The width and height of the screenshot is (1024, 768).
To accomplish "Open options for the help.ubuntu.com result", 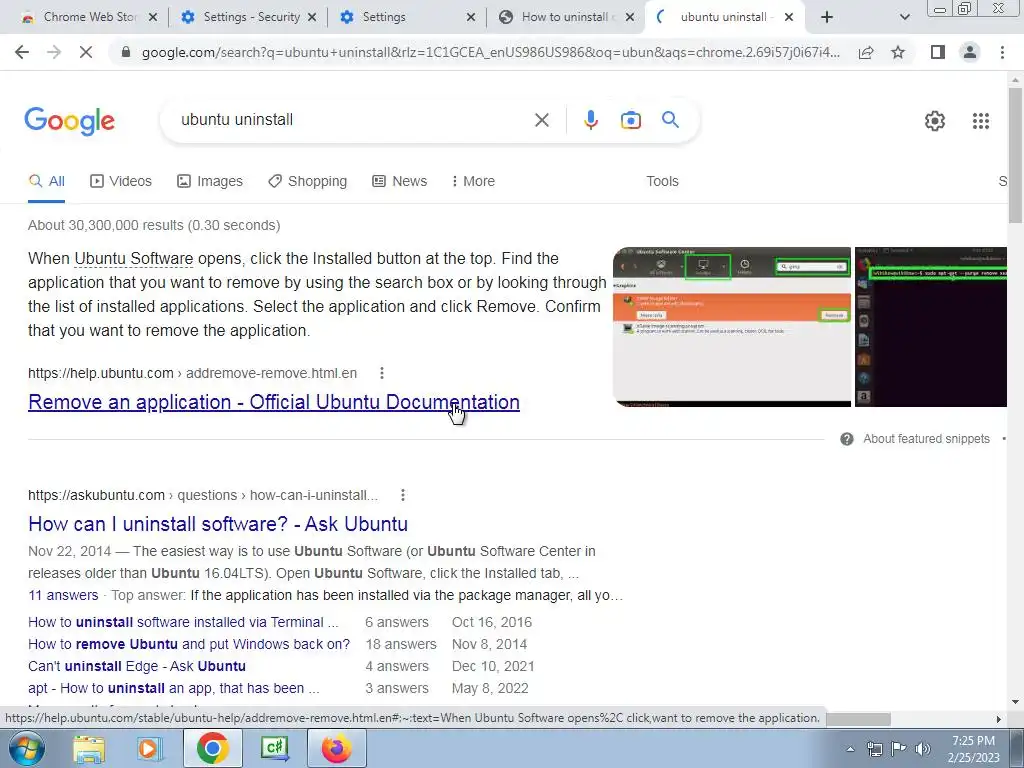I will coord(382,373).
